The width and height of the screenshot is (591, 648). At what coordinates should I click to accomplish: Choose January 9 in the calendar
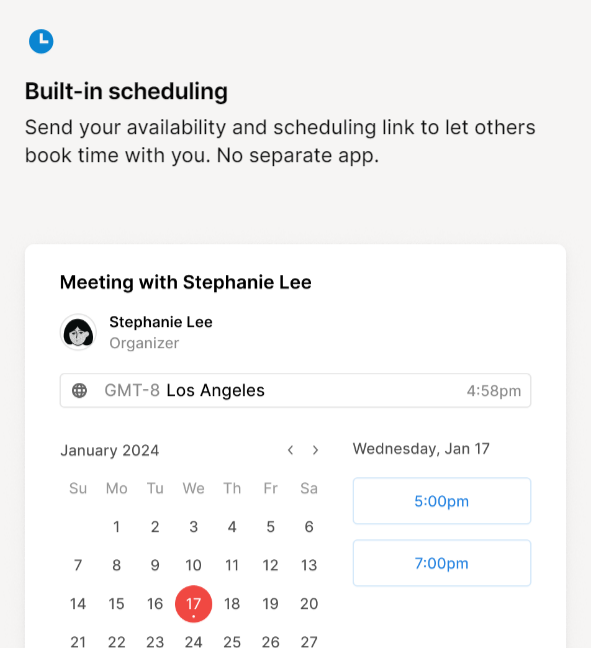coord(155,565)
